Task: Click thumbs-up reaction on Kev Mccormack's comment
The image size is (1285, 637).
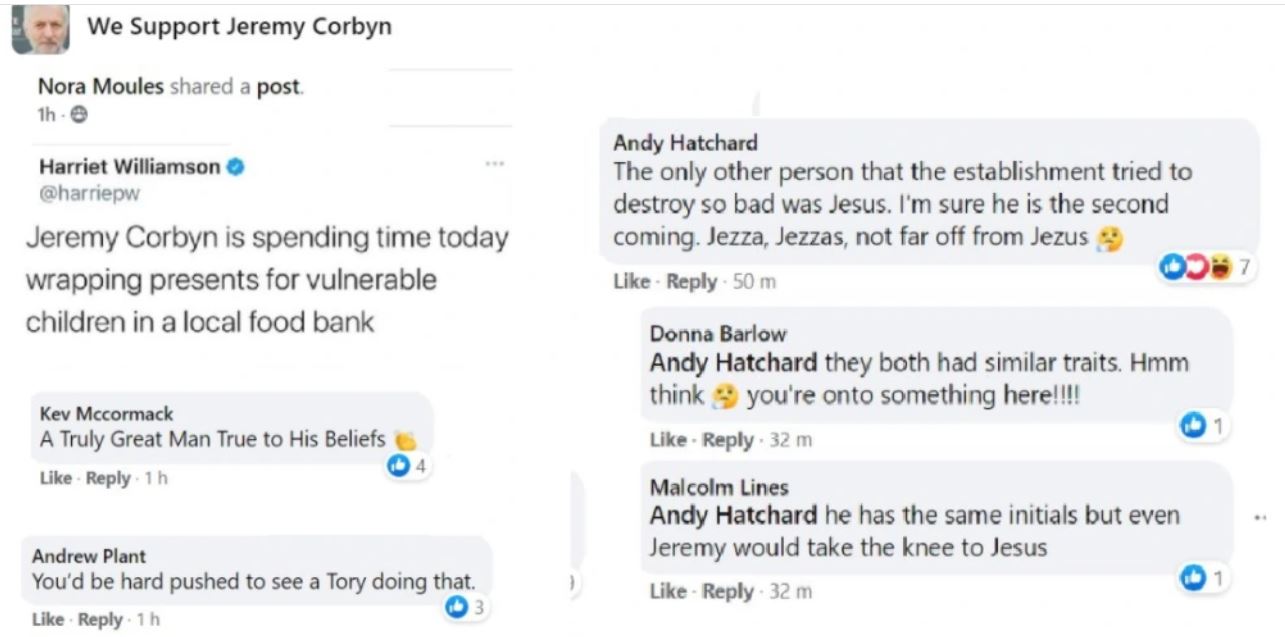Action: point(399,465)
